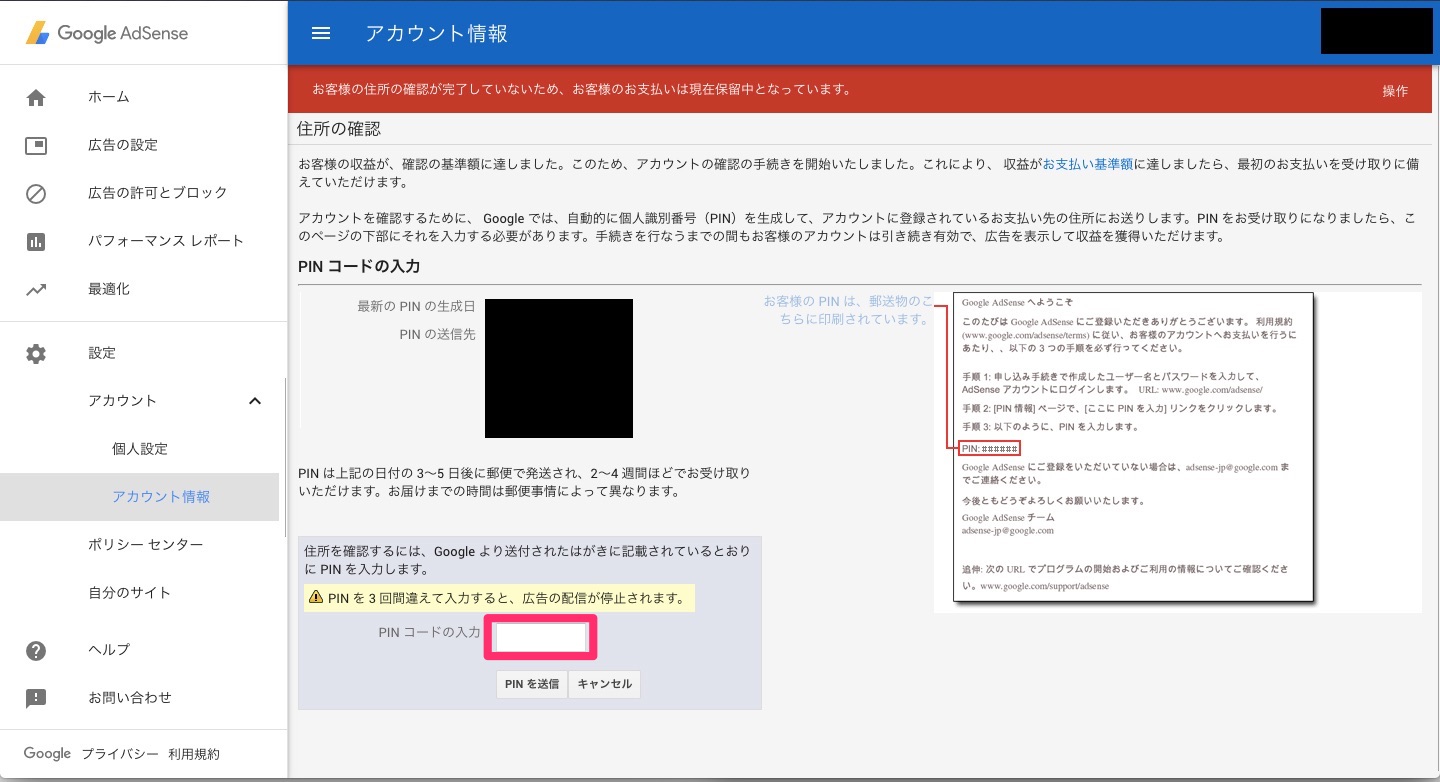Click the help question mark icon
1440x782 pixels.
36,650
